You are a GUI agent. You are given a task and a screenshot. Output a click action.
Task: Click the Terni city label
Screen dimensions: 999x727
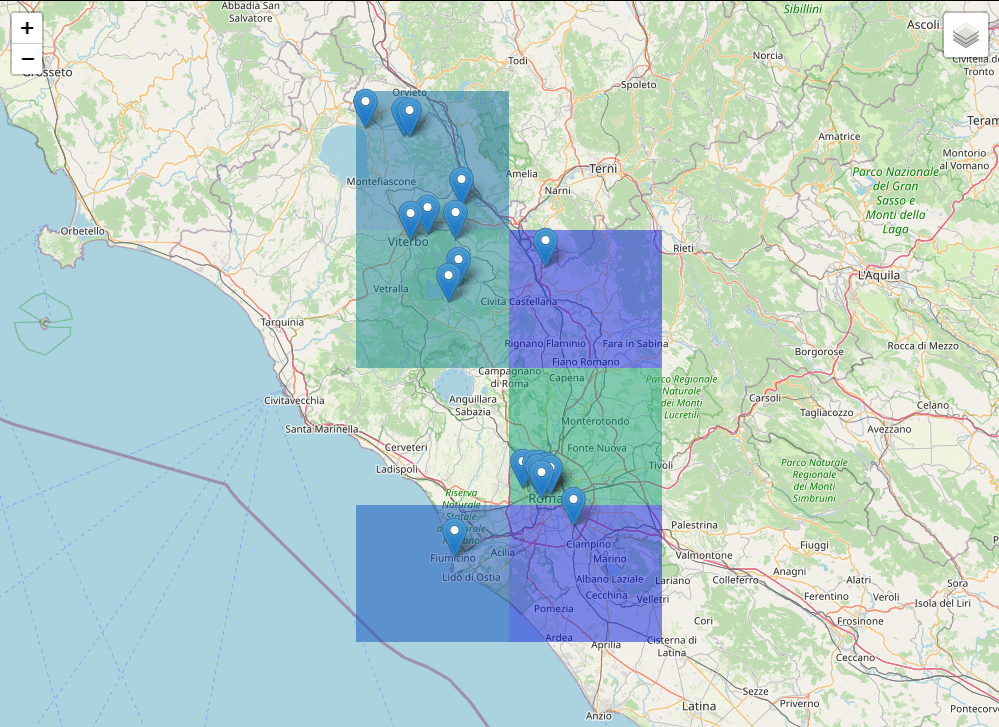[603, 169]
